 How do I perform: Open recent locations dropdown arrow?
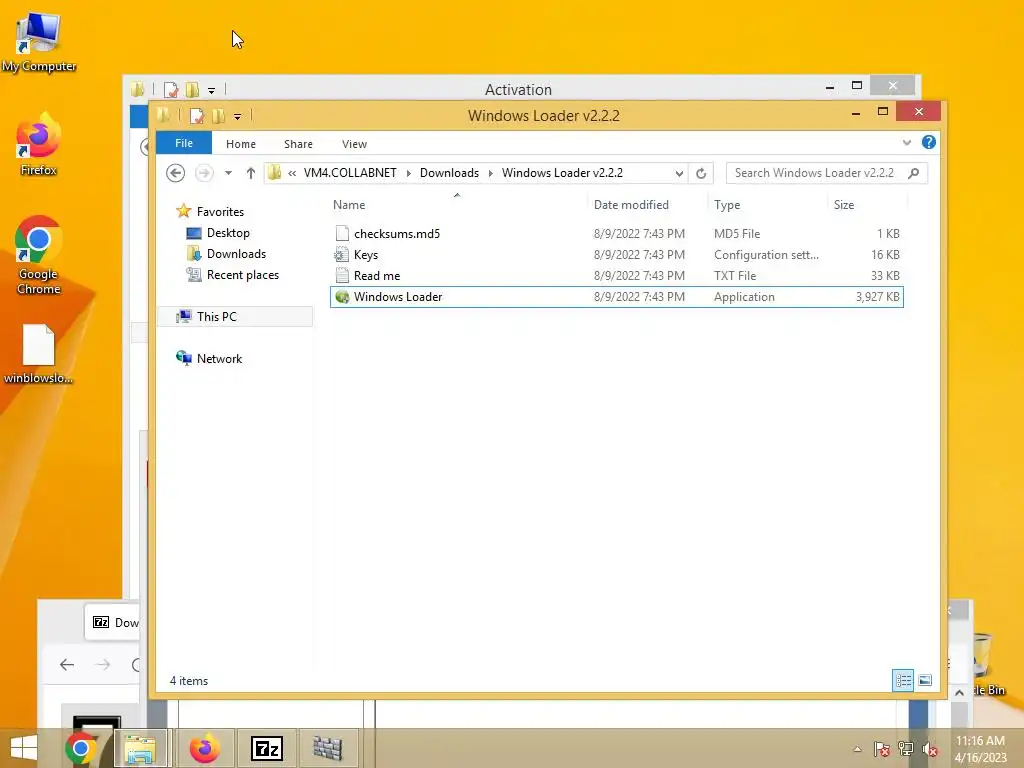click(228, 173)
